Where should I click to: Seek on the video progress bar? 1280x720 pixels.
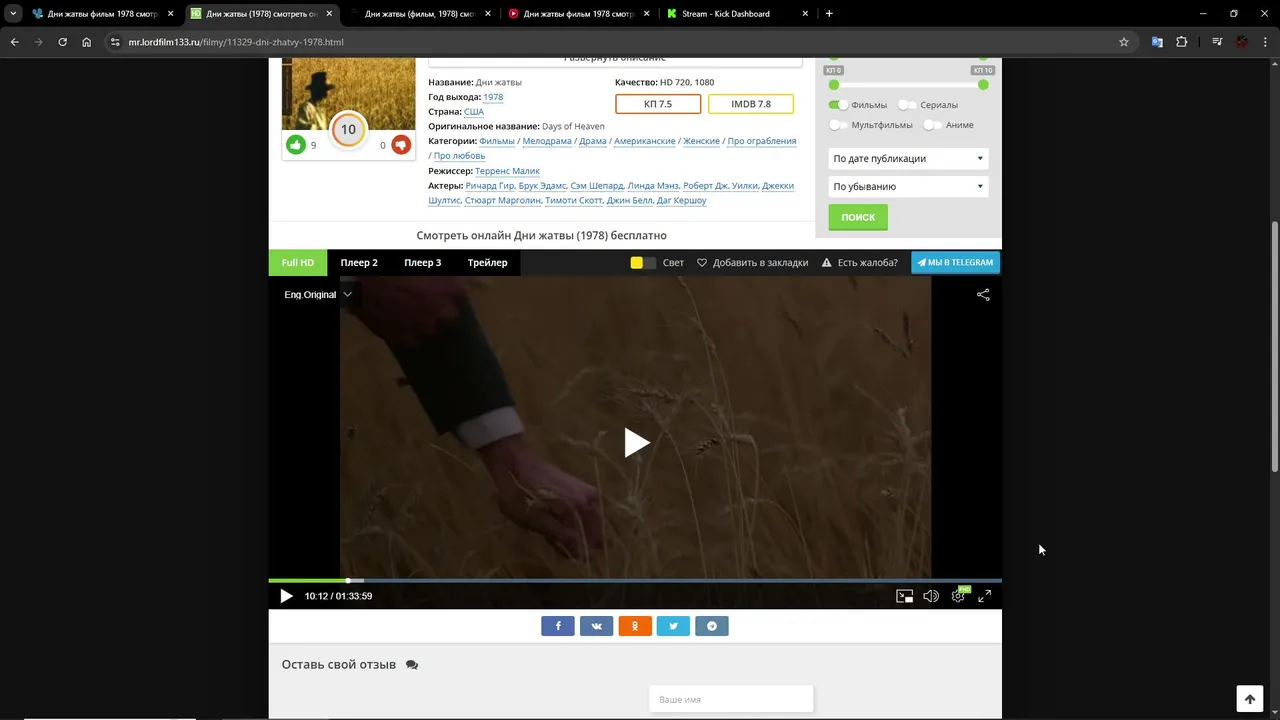635,580
